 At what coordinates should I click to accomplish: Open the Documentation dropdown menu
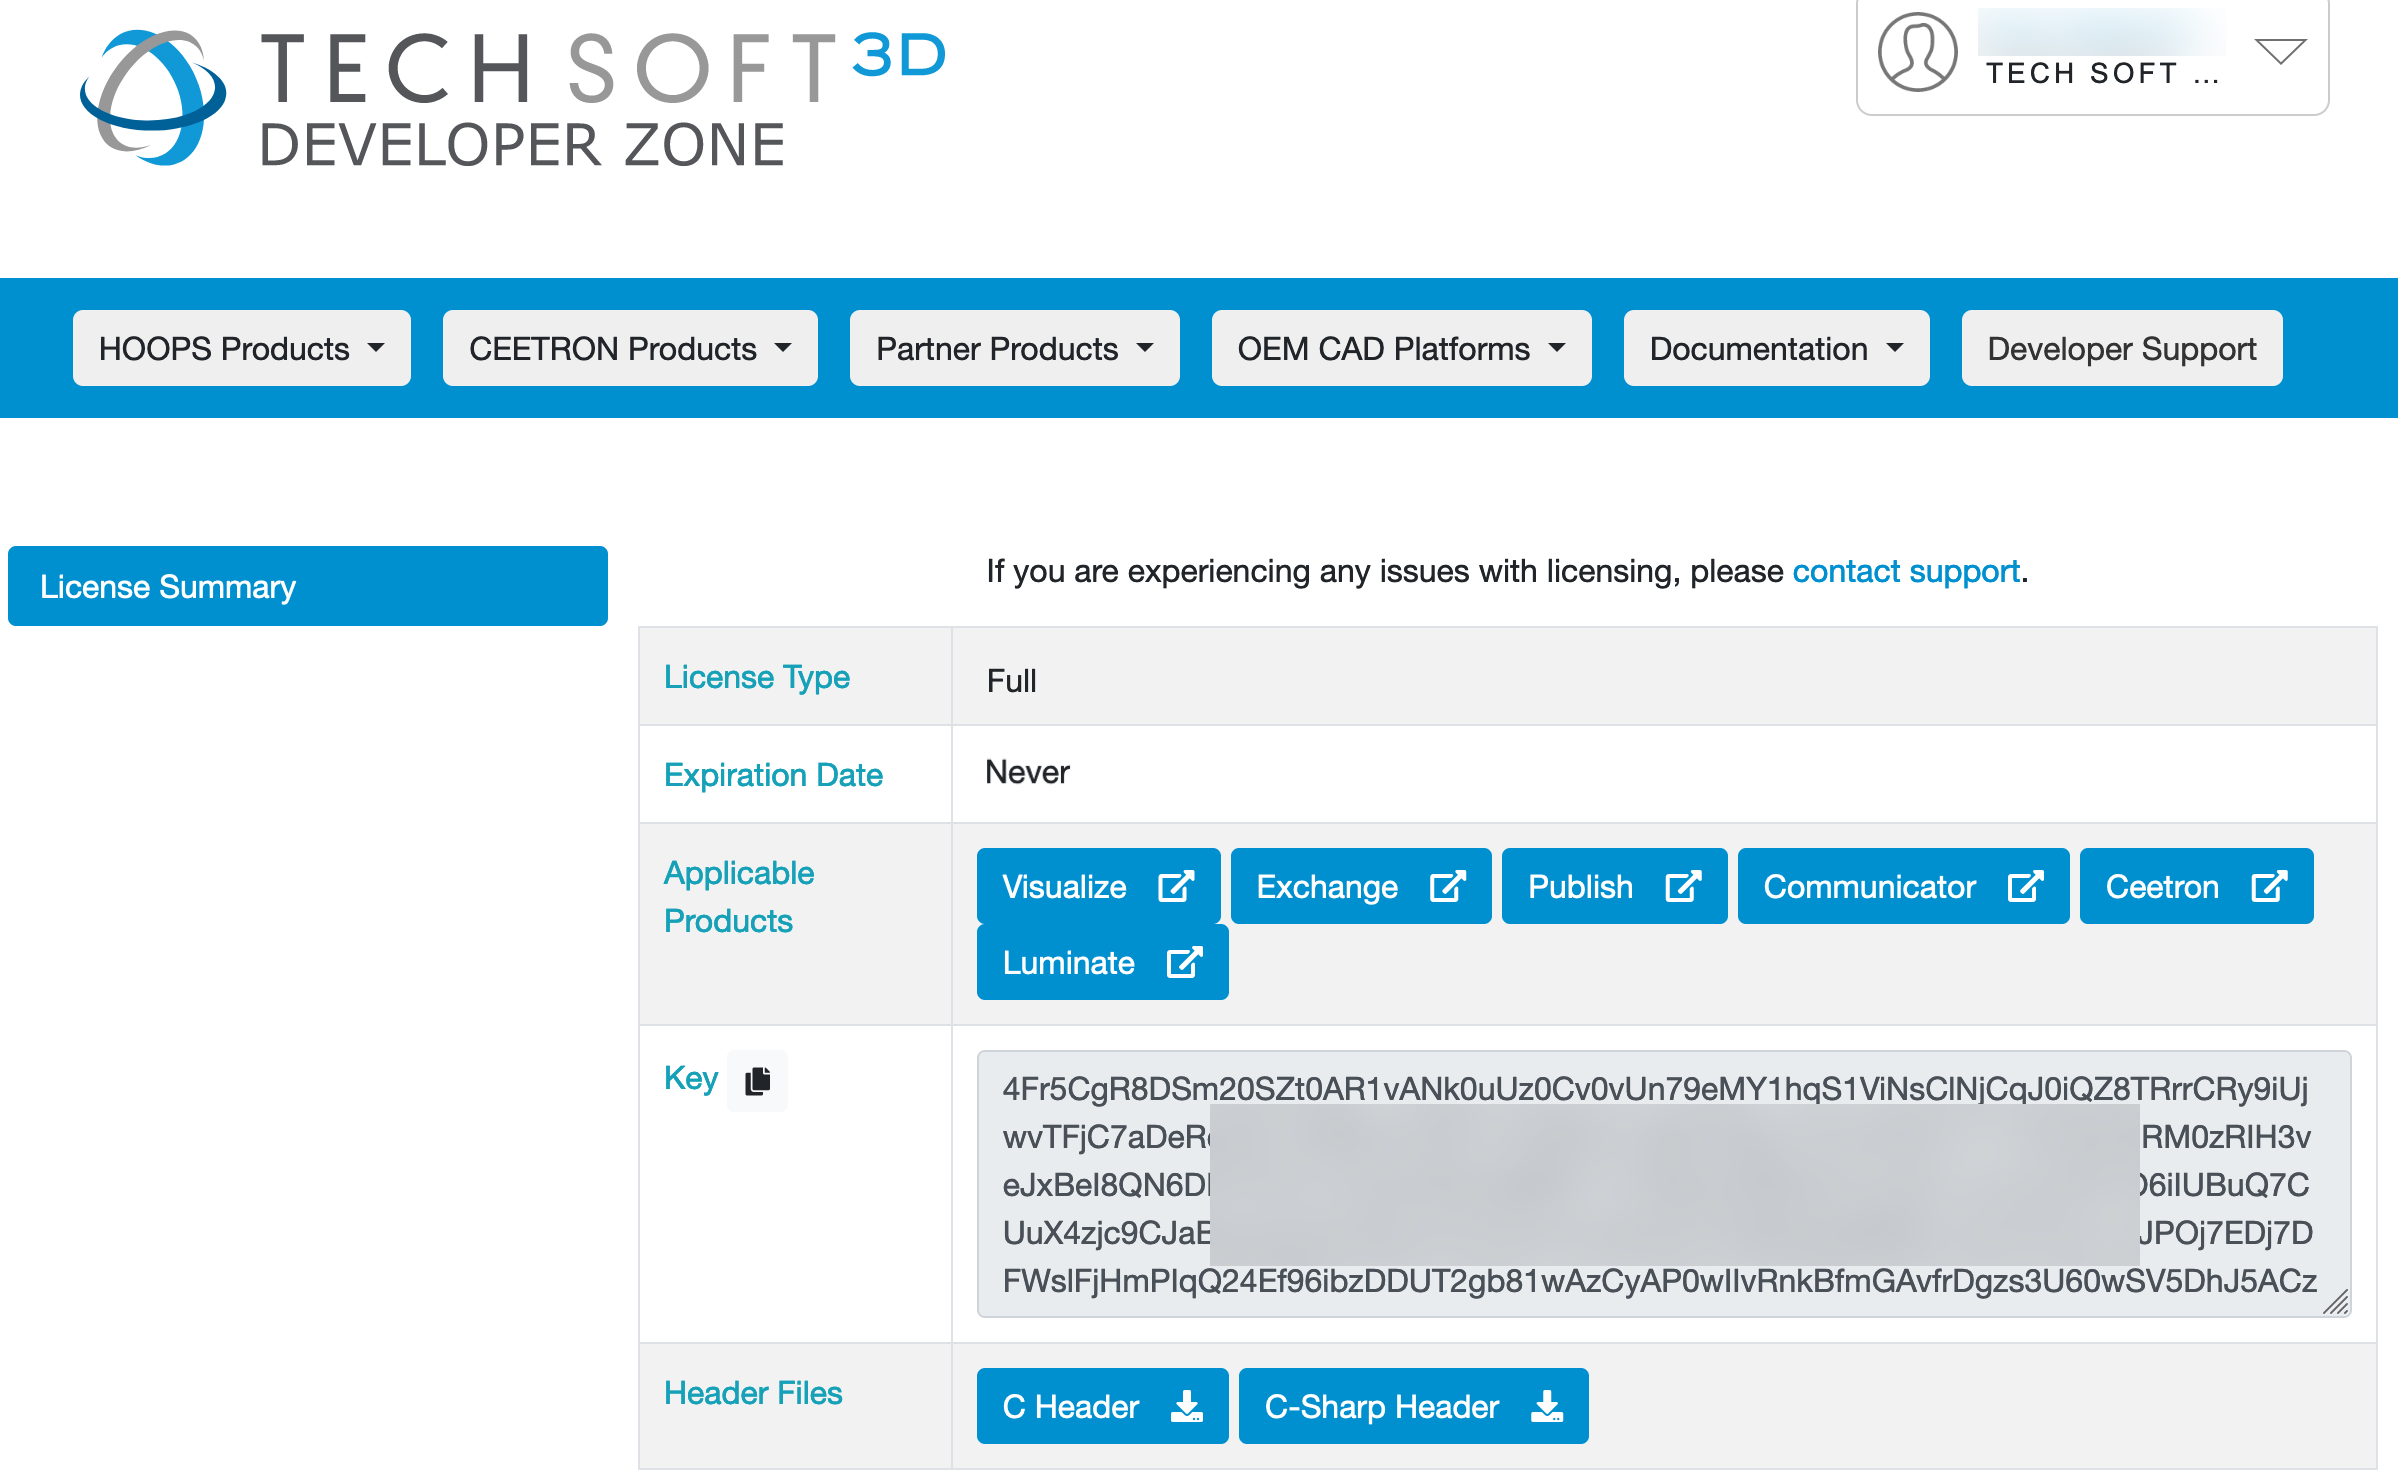point(1776,348)
